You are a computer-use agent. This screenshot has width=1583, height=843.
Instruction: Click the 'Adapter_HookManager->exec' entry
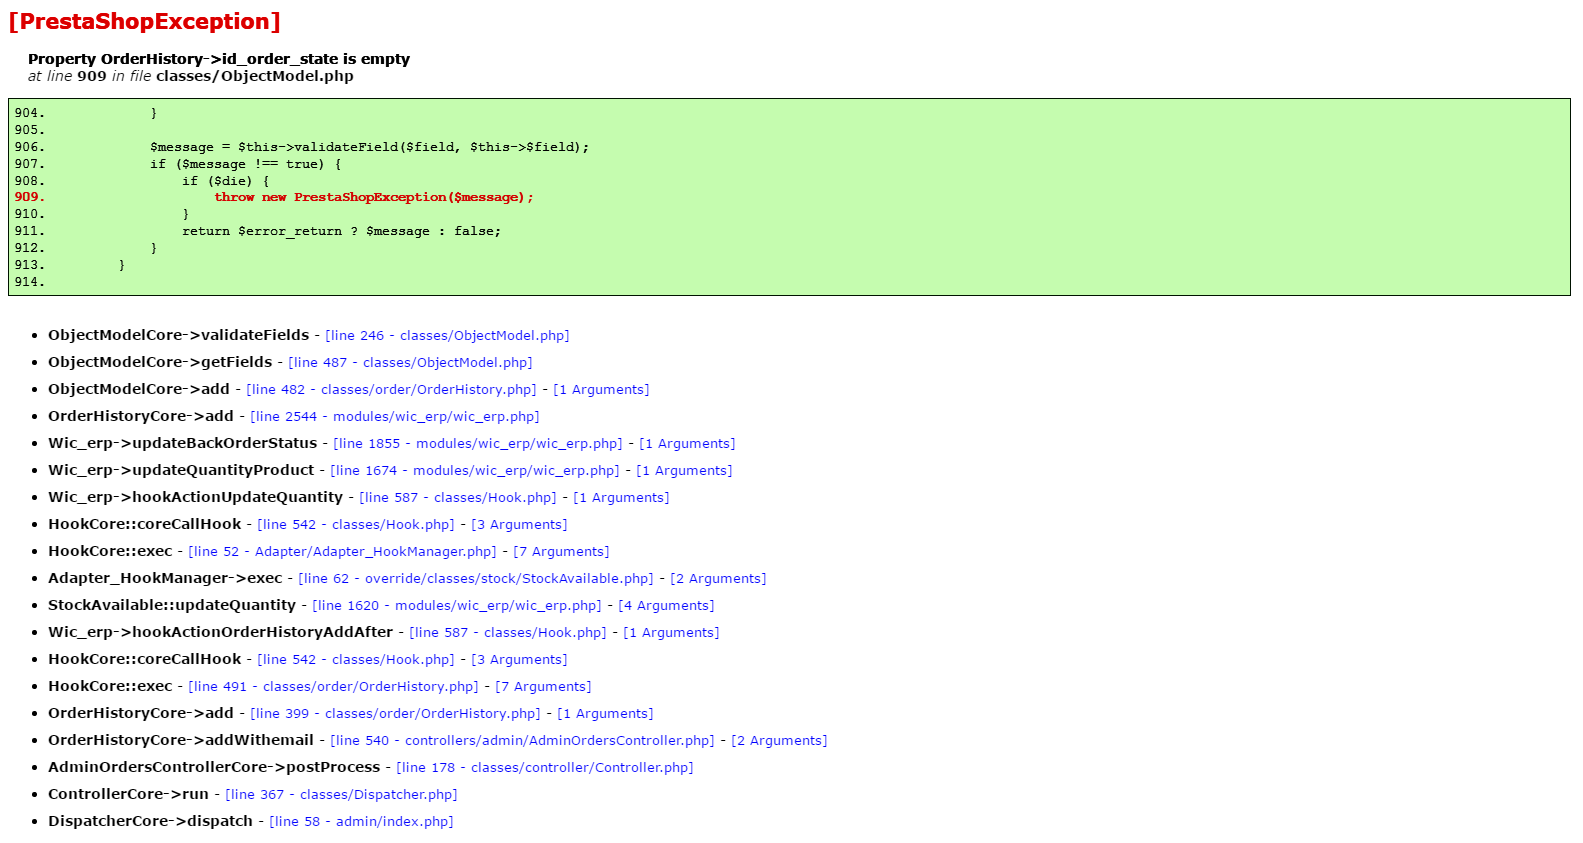[x=165, y=578]
